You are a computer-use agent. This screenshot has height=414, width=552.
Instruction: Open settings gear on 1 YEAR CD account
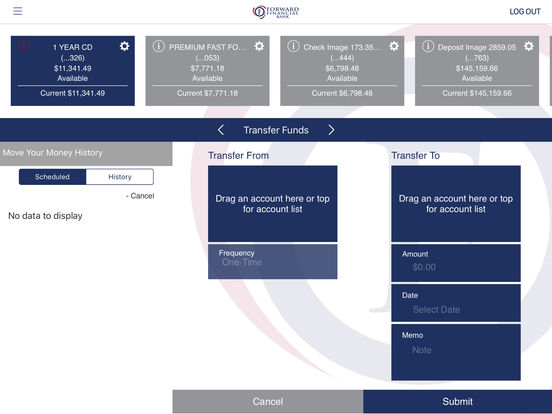pyautogui.click(x=124, y=46)
